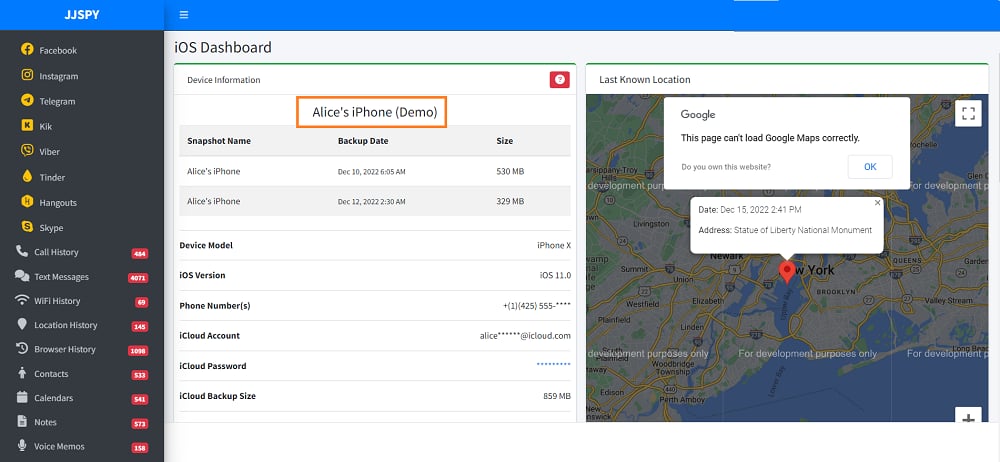Open Tinder menu item
Viewport: 1000px width, 462px height.
(x=52, y=177)
